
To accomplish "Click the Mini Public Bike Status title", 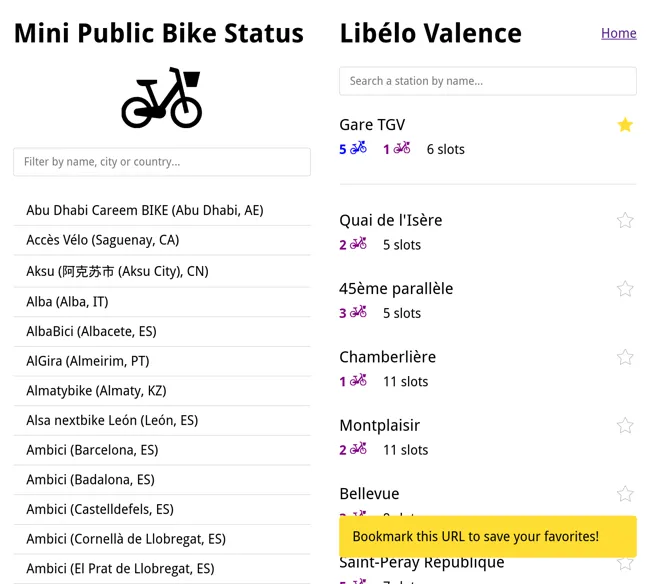I will click(159, 33).
